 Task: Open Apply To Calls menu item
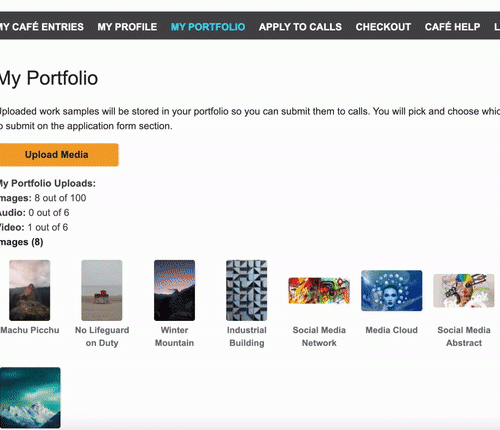click(300, 27)
